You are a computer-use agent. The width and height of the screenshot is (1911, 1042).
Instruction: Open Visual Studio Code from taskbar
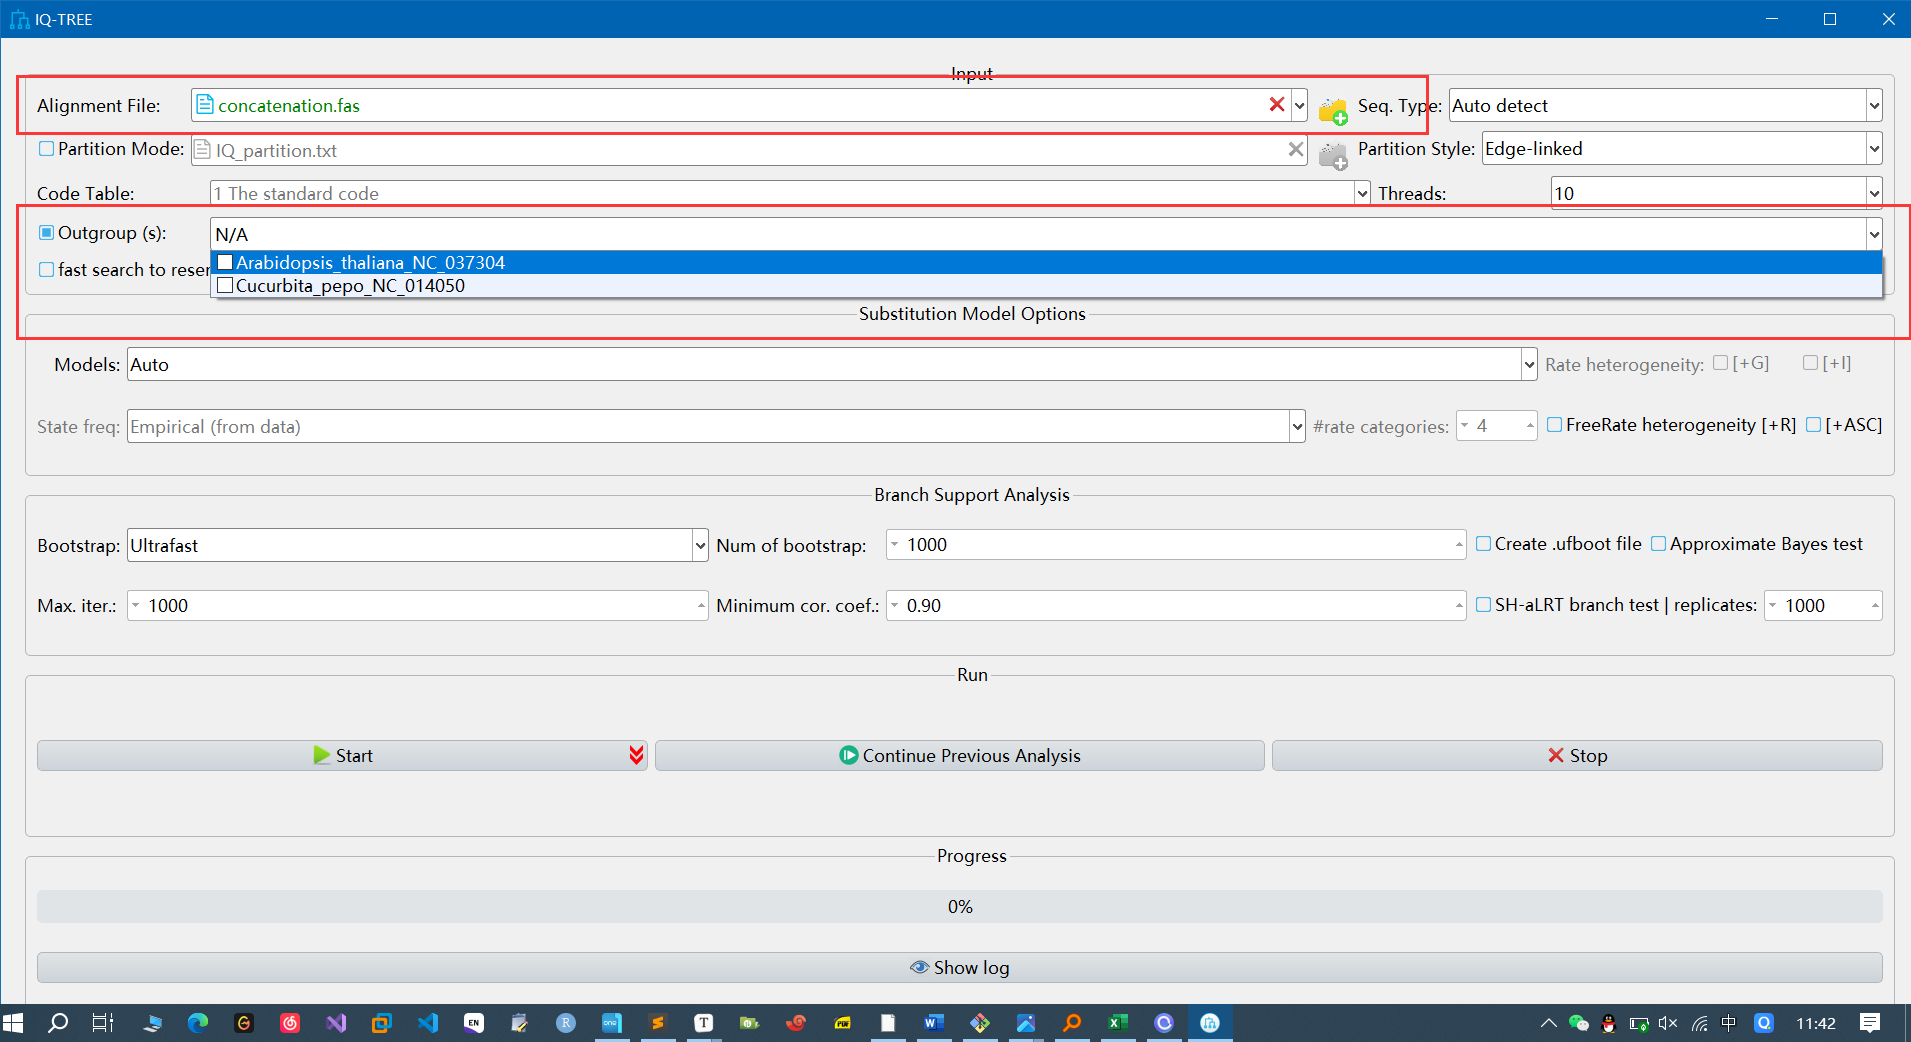[x=428, y=1022]
